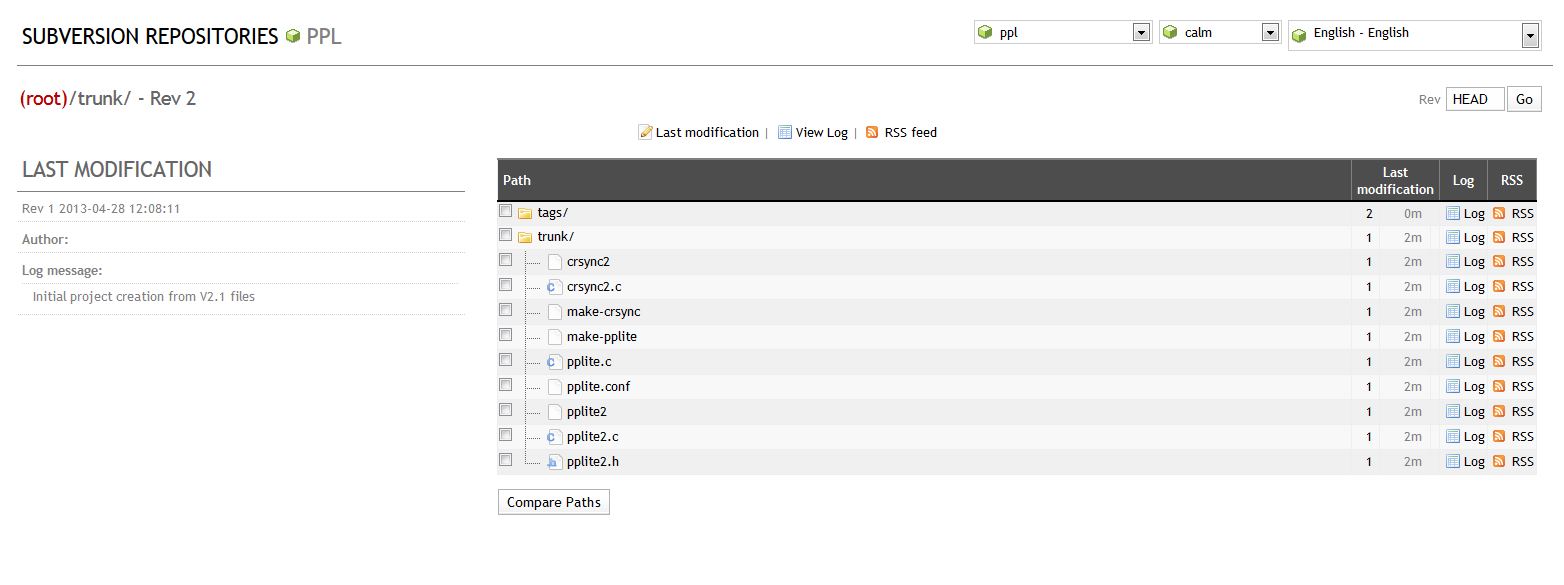
Task: Open the pplite2.c file link
Action: pyautogui.click(x=592, y=436)
